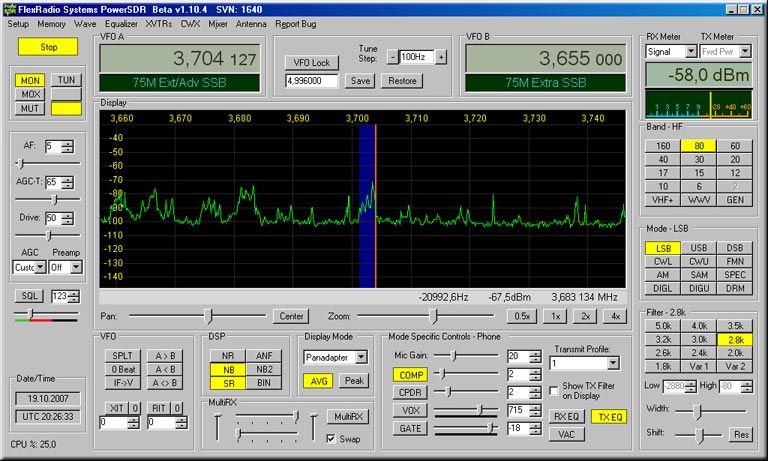Toggle the MOX transmit button
Image resolution: width=768 pixels, height=461 pixels.
pyautogui.click(x=30, y=94)
